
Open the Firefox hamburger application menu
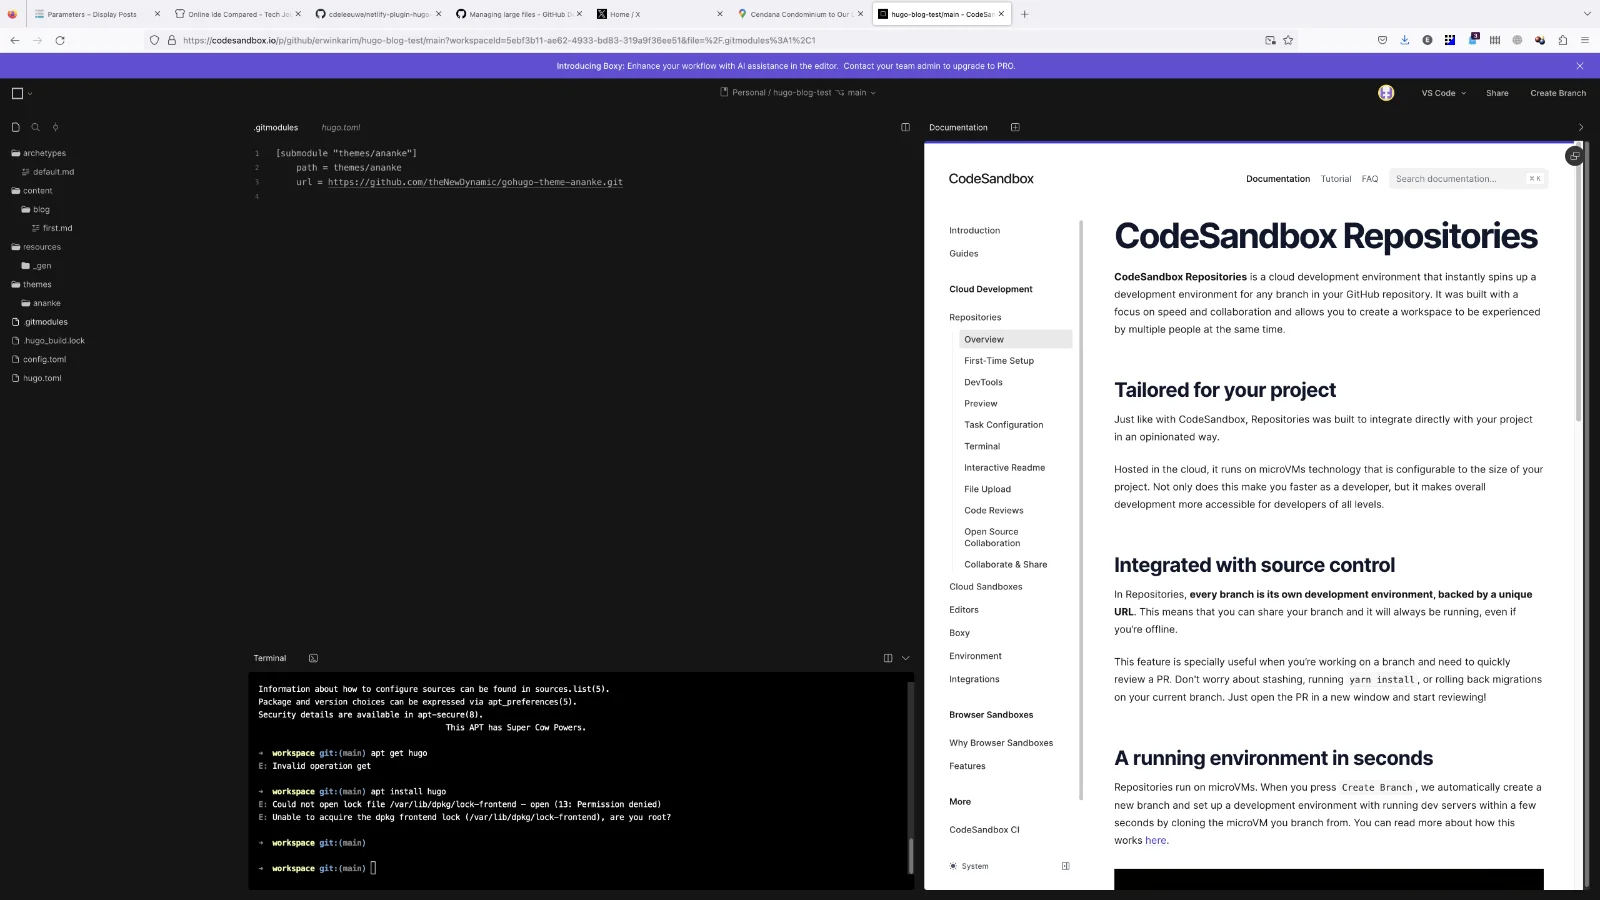click(x=1585, y=40)
